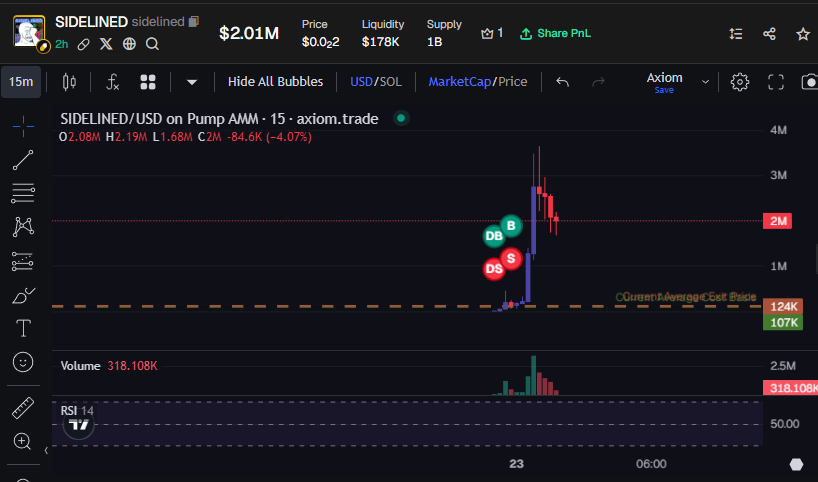Click the green market status dot
This screenshot has width=818, height=482.
[401, 118]
